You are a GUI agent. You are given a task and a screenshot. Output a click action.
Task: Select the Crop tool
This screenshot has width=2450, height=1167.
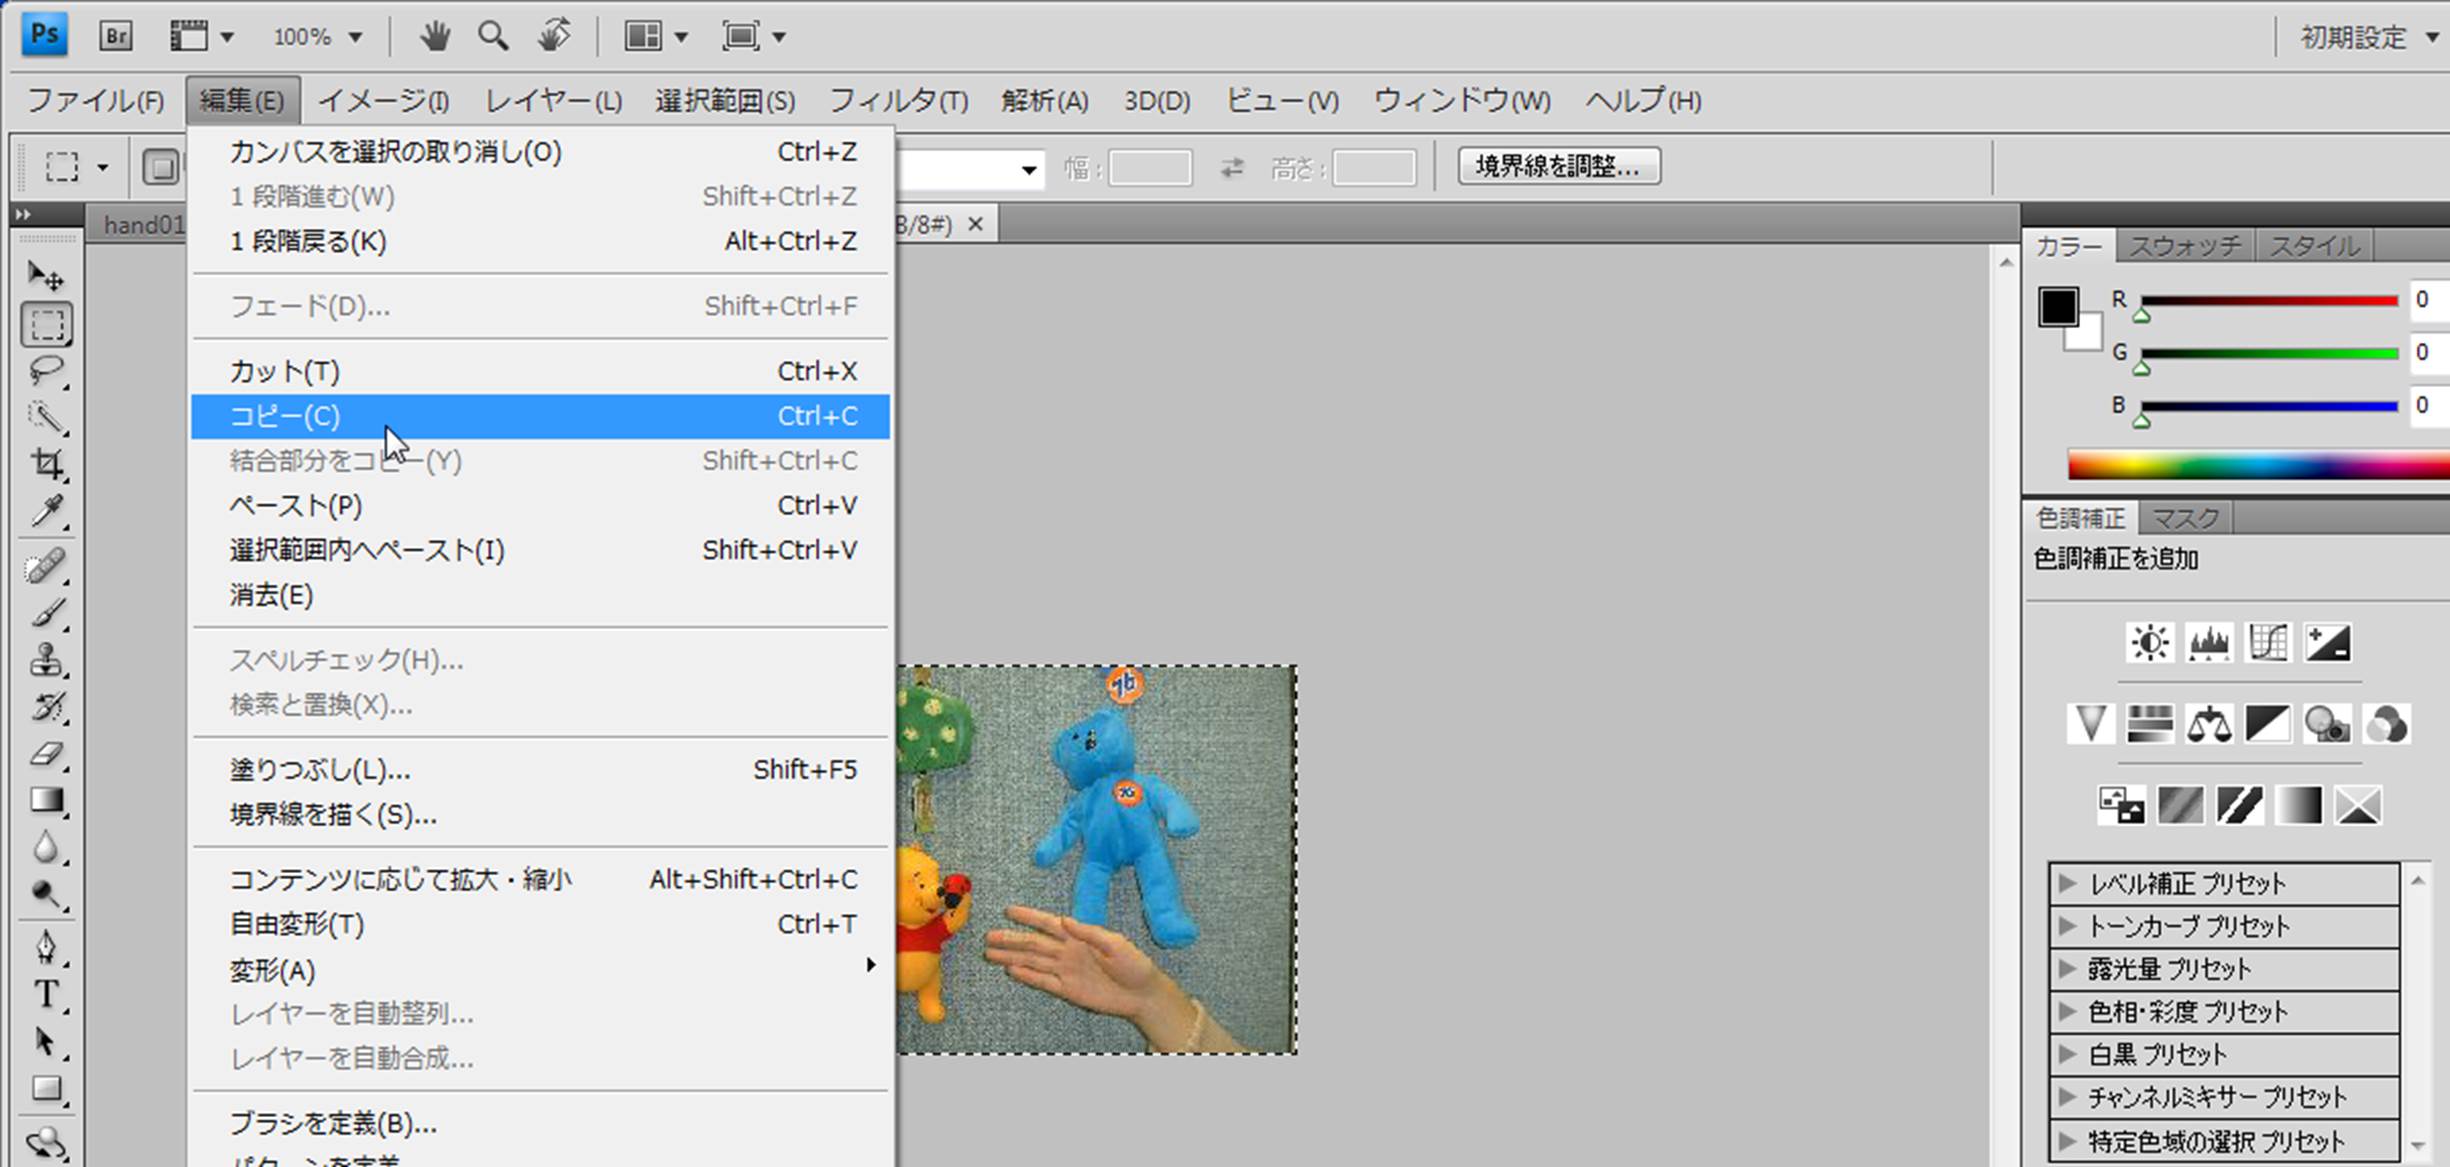tap(46, 464)
